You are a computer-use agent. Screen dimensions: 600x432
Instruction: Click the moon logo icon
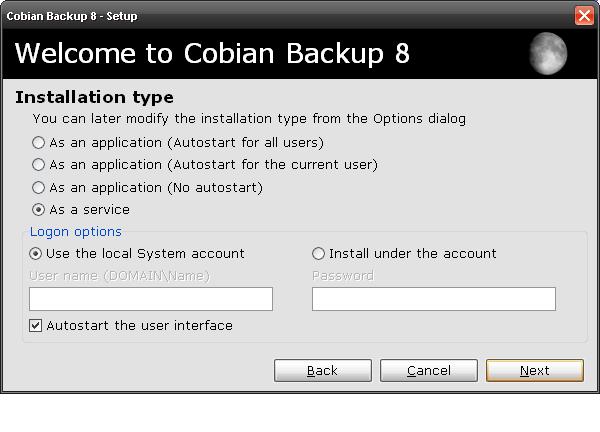[547, 53]
